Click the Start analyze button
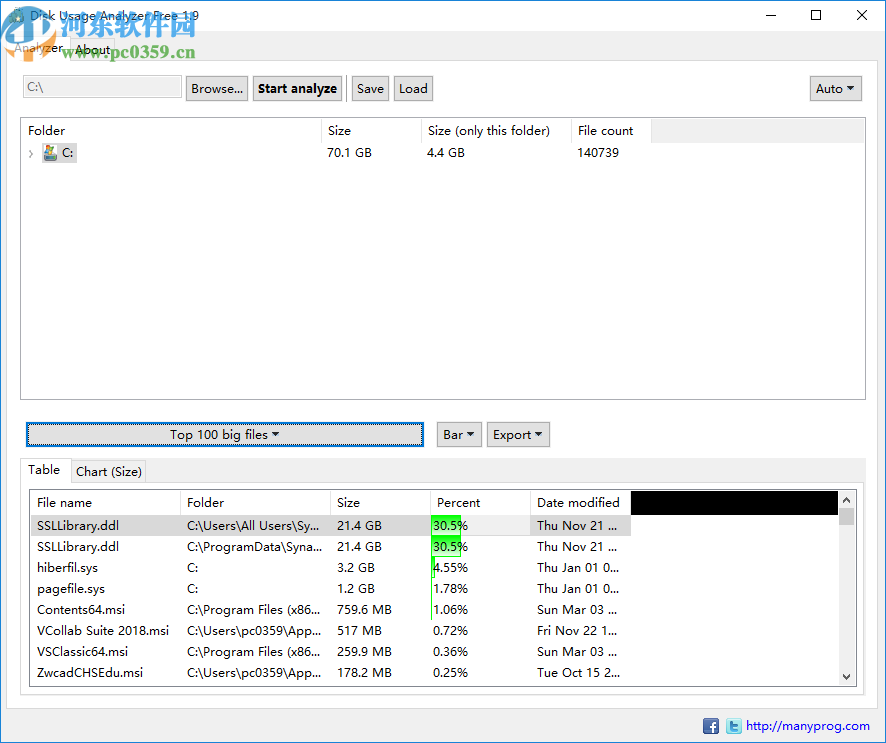The height and width of the screenshot is (743, 886). click(297, 88)
